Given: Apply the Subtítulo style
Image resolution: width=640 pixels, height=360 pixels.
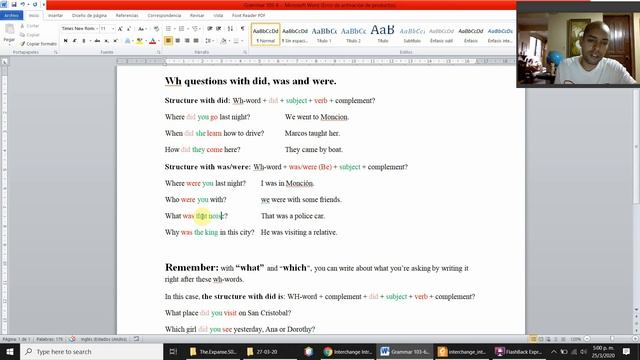Looking at the screenshot, I should [x=412, y=34].
